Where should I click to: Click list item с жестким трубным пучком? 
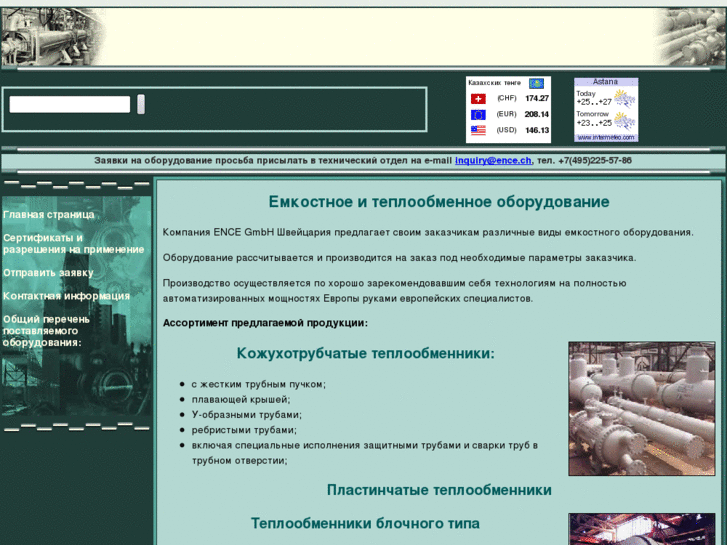(259, 385)
